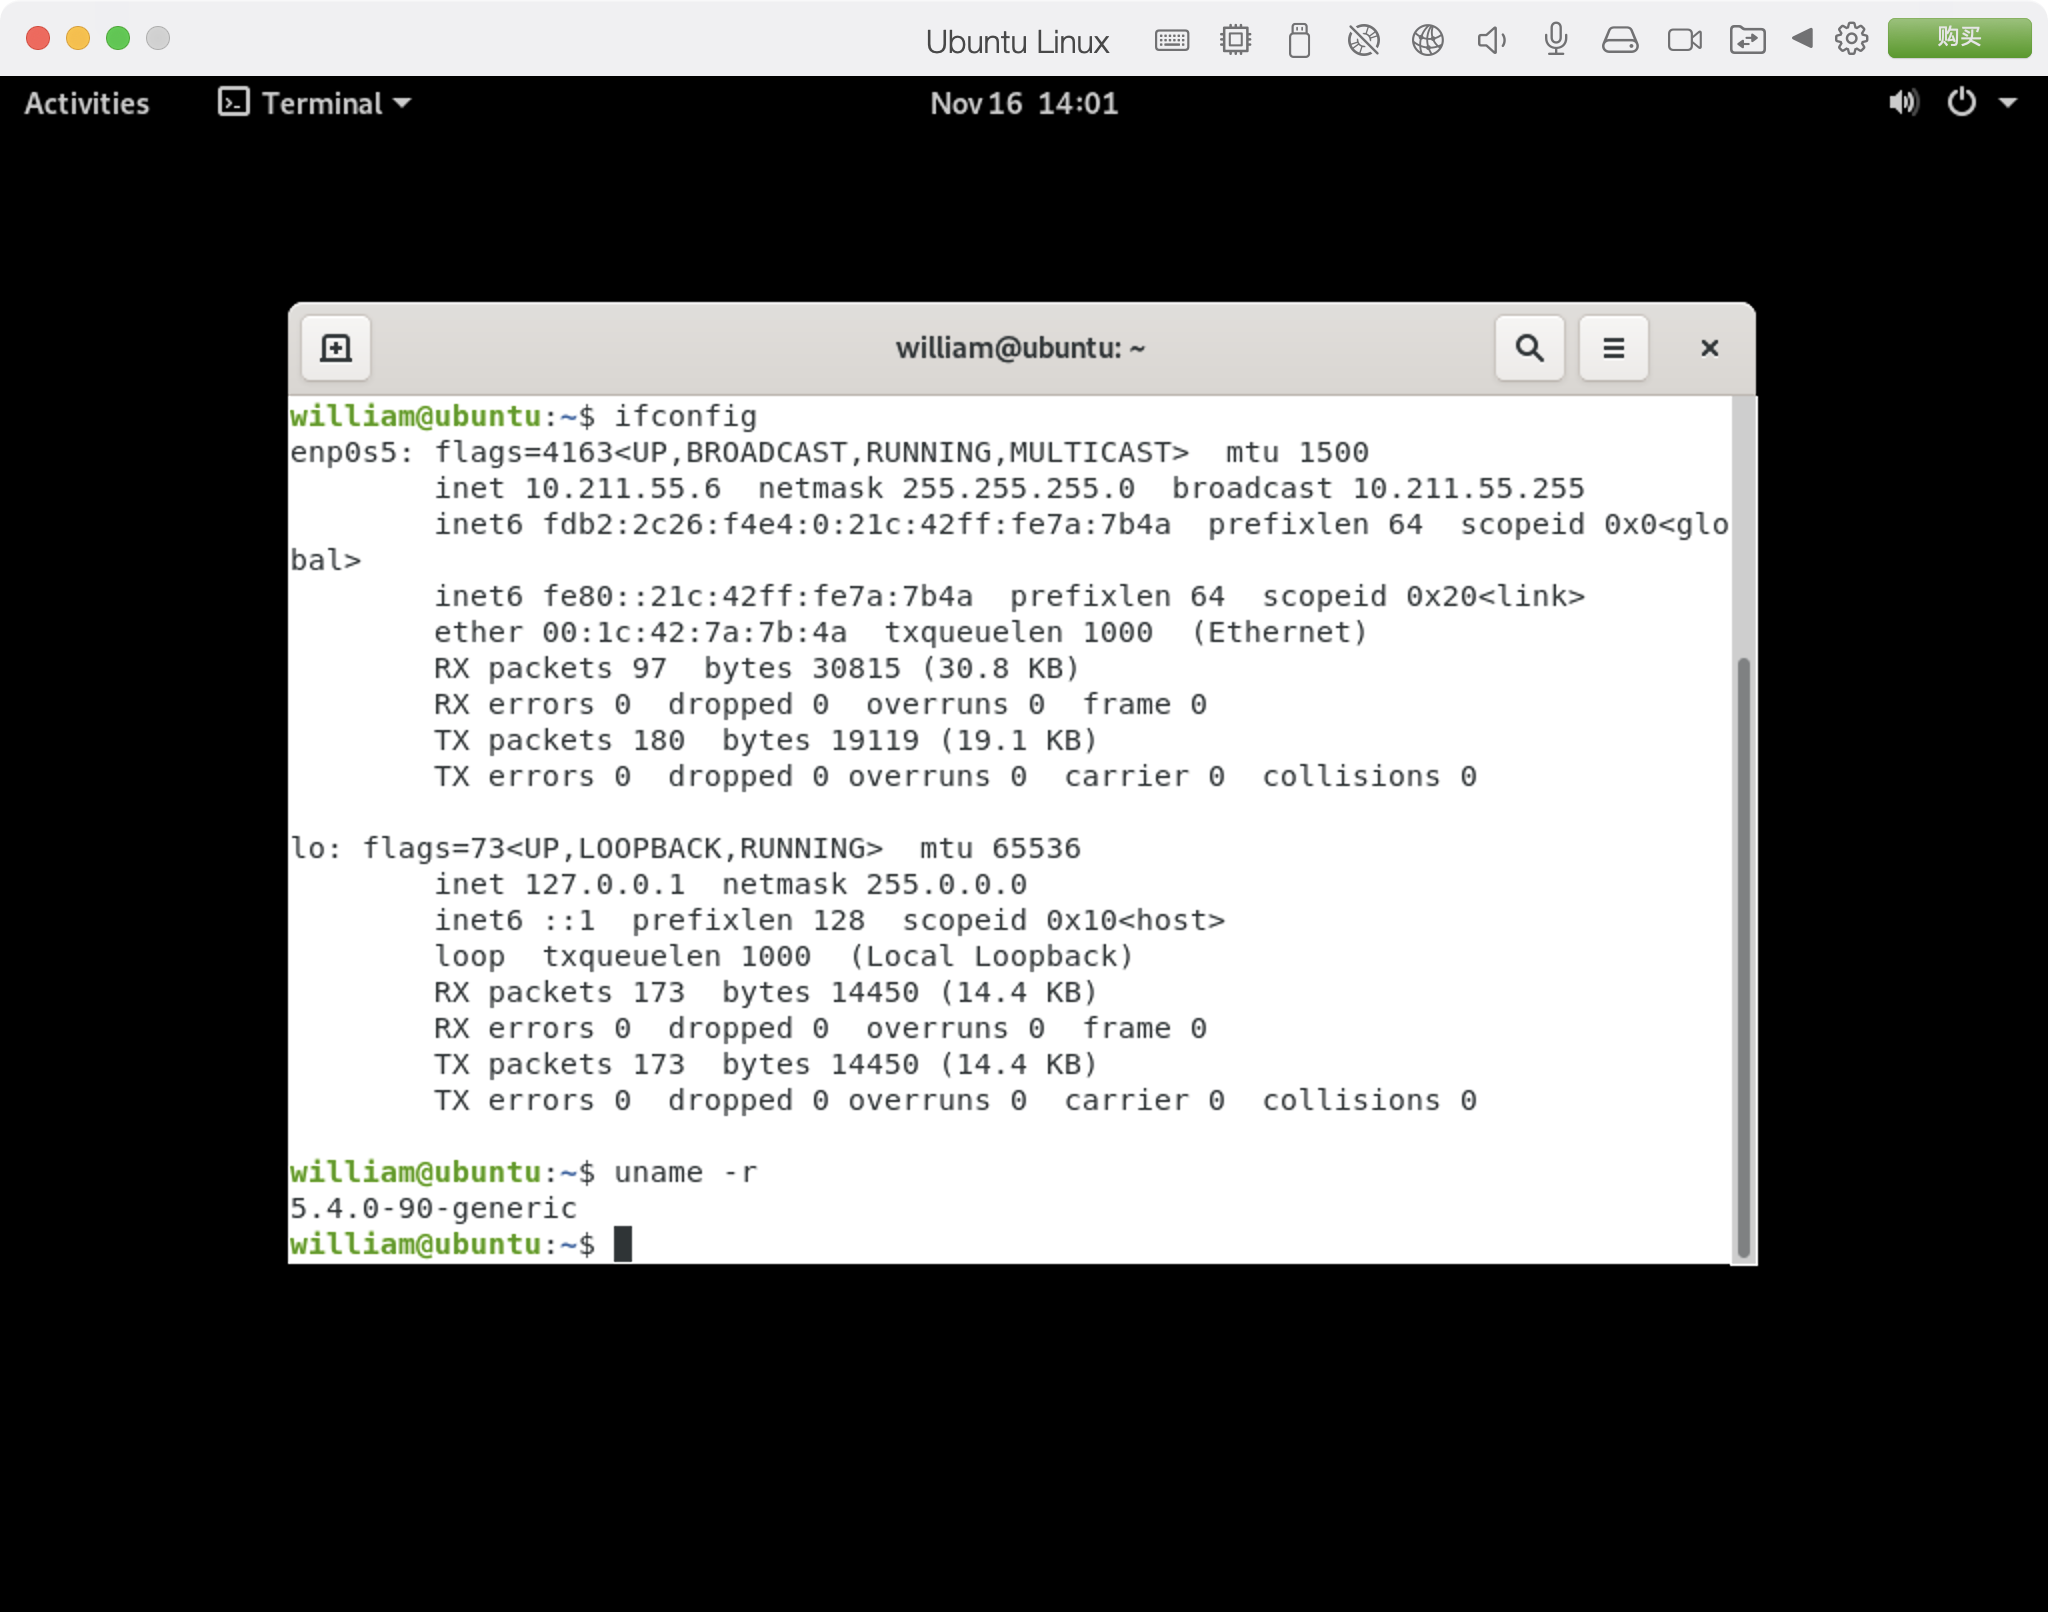Click the Mac green fullscreen button
The height and width of the screenshot is (1612, 2048).
pyautogui.click(x=118, y=38)
